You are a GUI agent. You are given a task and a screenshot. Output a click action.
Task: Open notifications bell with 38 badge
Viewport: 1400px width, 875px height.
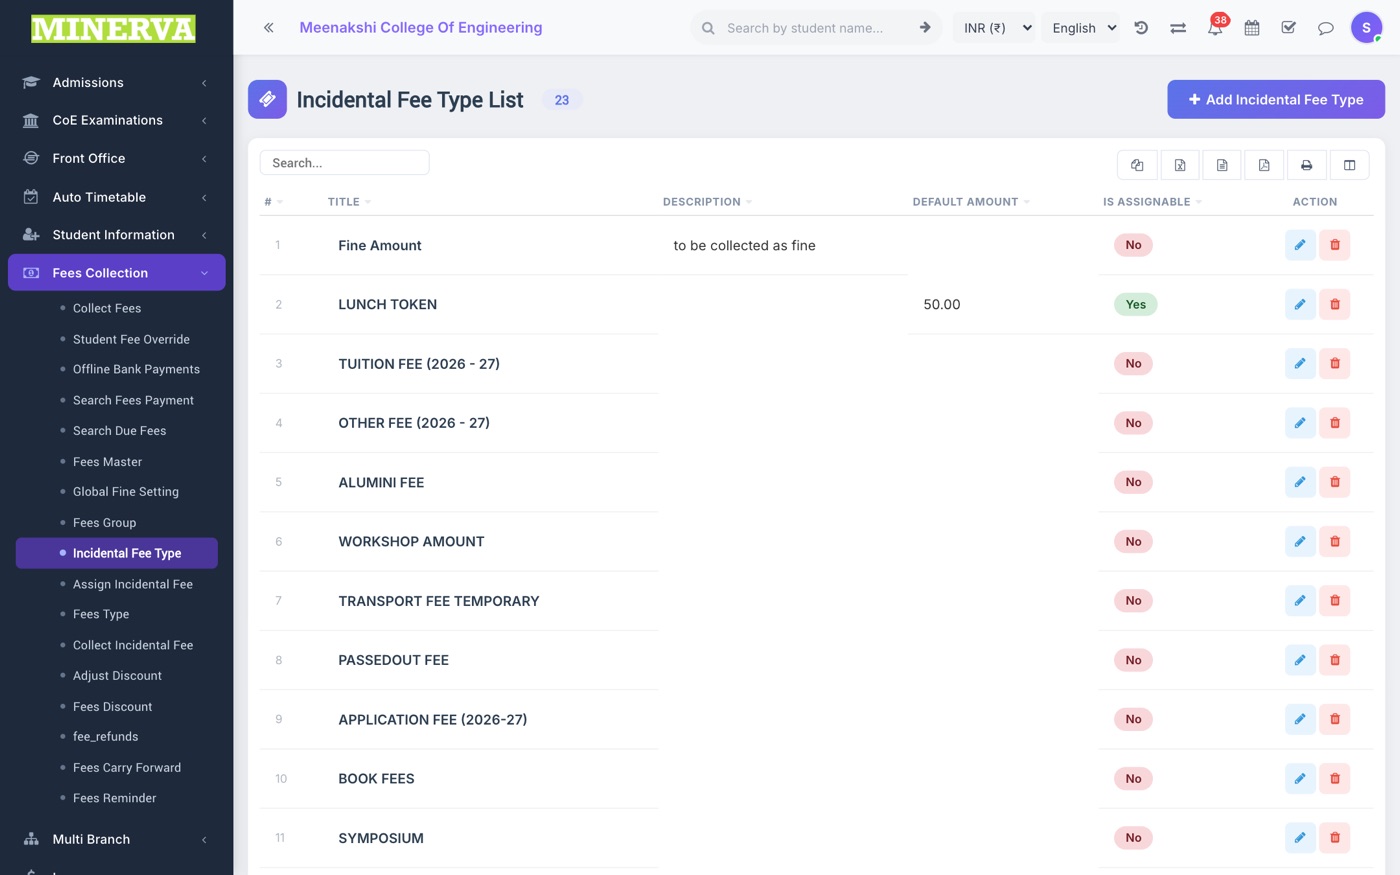tap(1215, 28)
